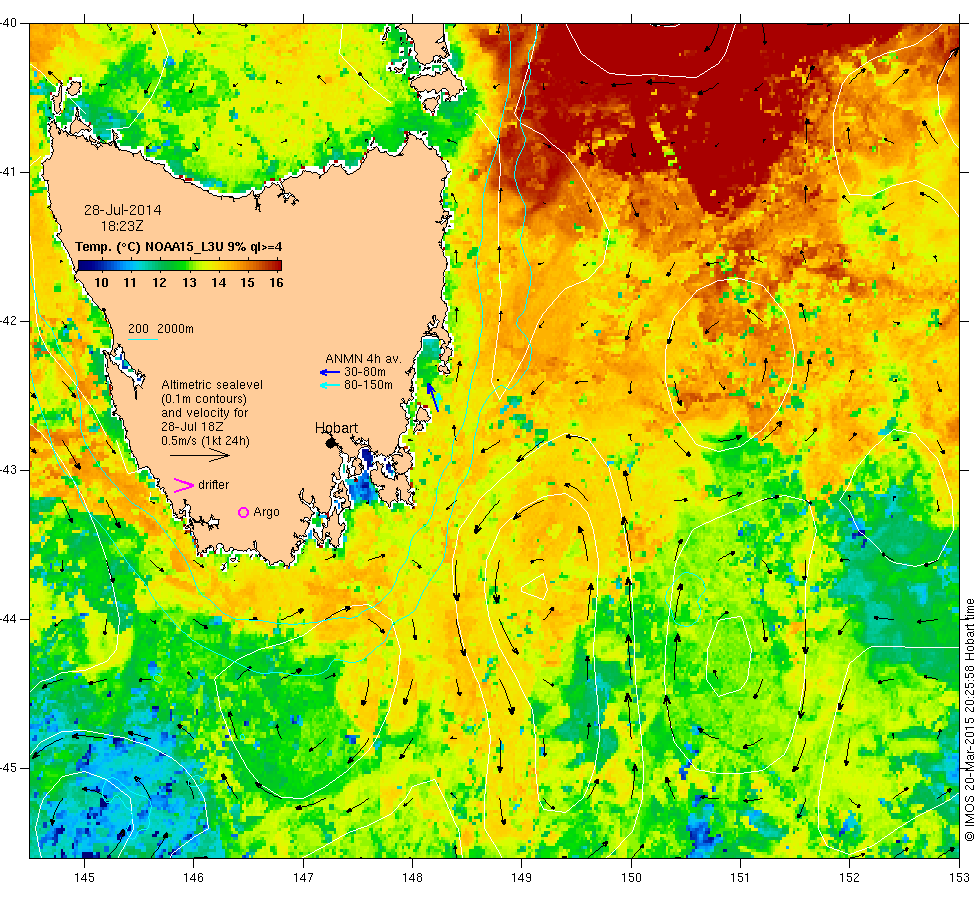980x900 pixels.
Task: Click the 0.5m/s (1kt 24h) label
Action: pyautogui.click(x=206, y=441)
